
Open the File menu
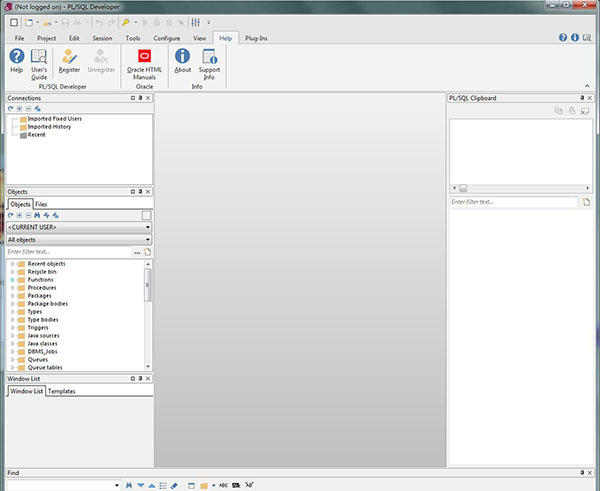pyautogui.click(x=19, y=38)
